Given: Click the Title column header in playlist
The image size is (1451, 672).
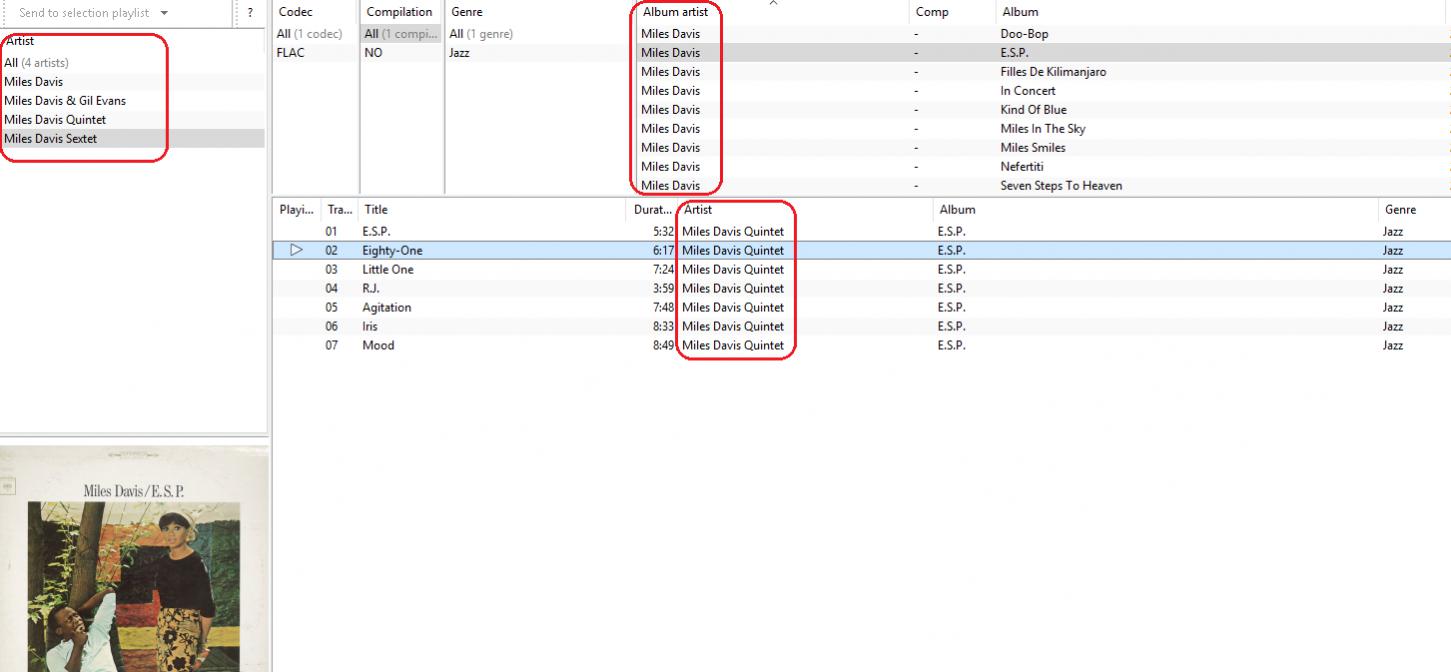Looking at the screenshot, I should pos(375,210).
